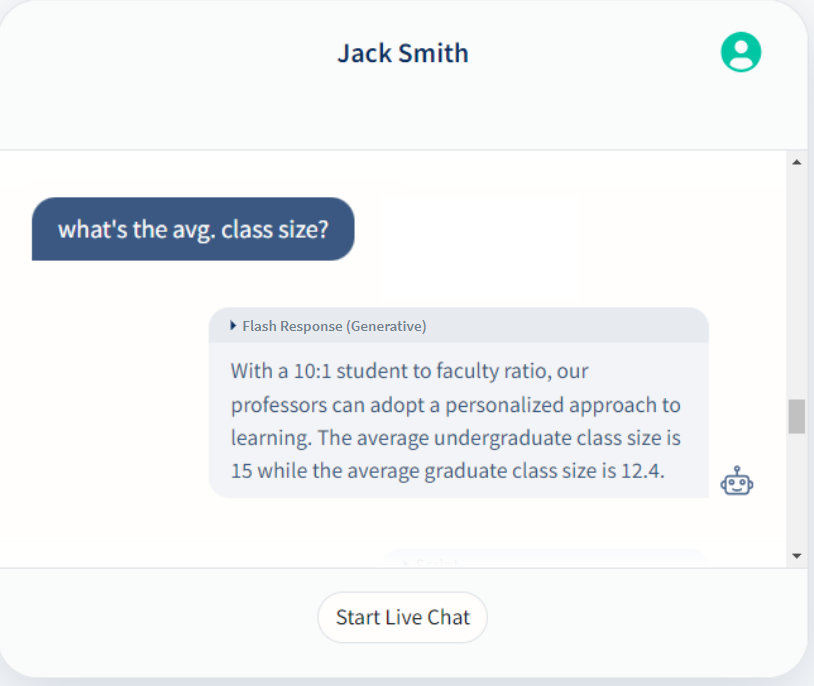Click the scrollbar down arrow
814x686 pixels.
point(796,555)
